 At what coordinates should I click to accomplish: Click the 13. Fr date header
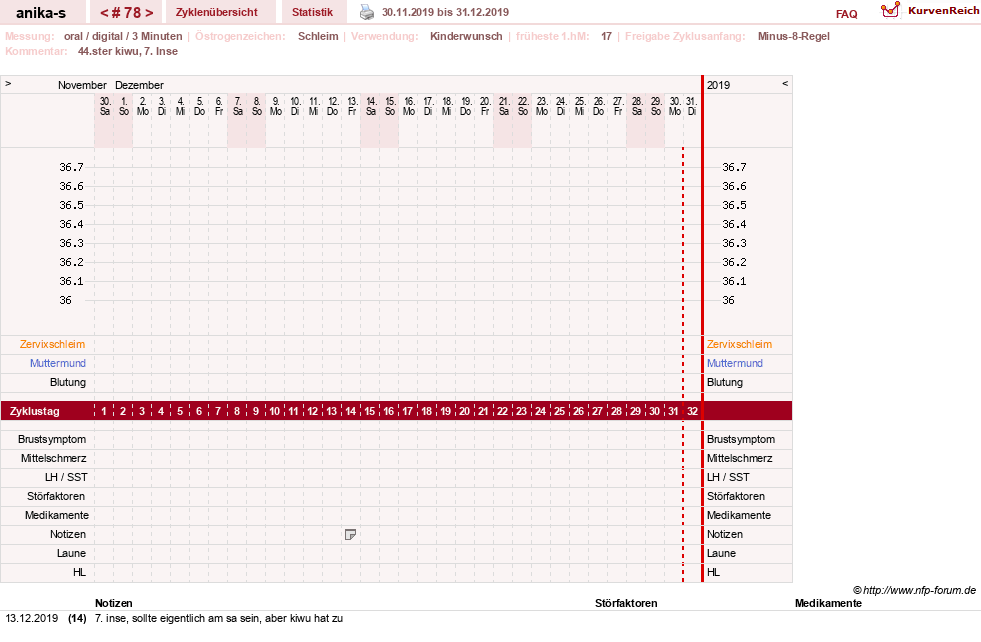pos(352,106)
